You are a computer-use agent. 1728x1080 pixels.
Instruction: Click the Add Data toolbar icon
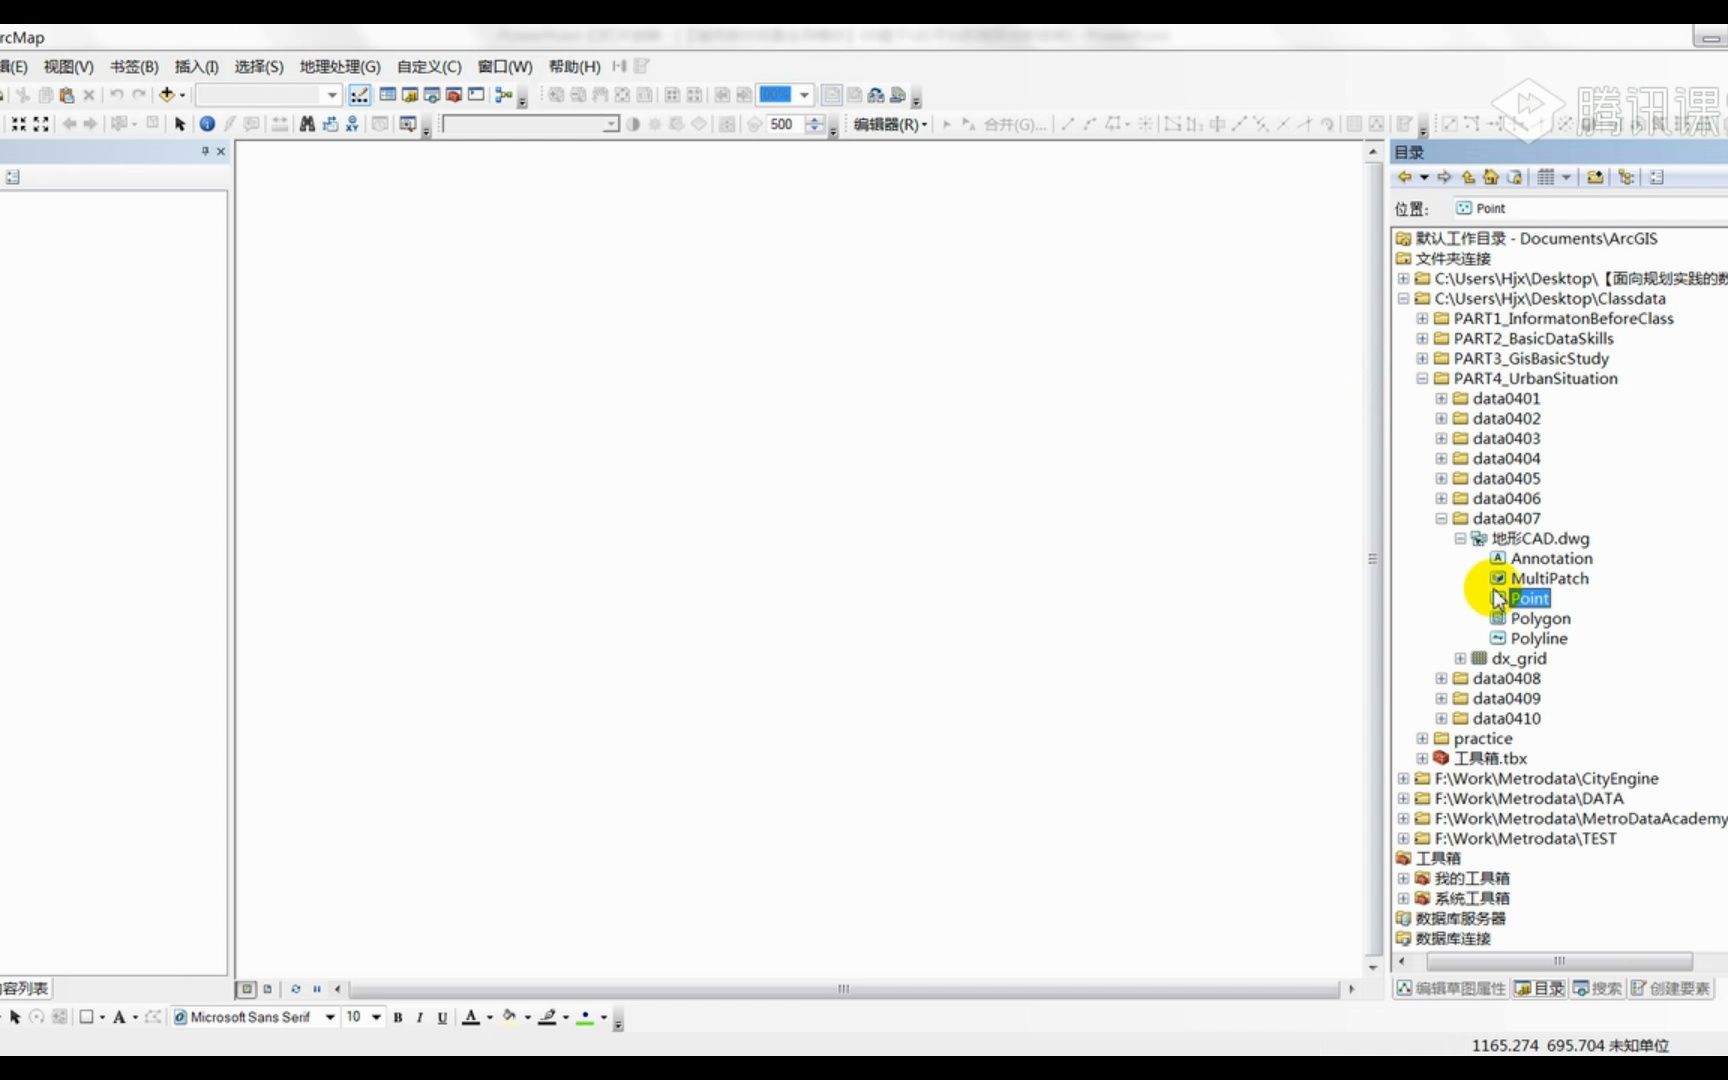point(167,95)
